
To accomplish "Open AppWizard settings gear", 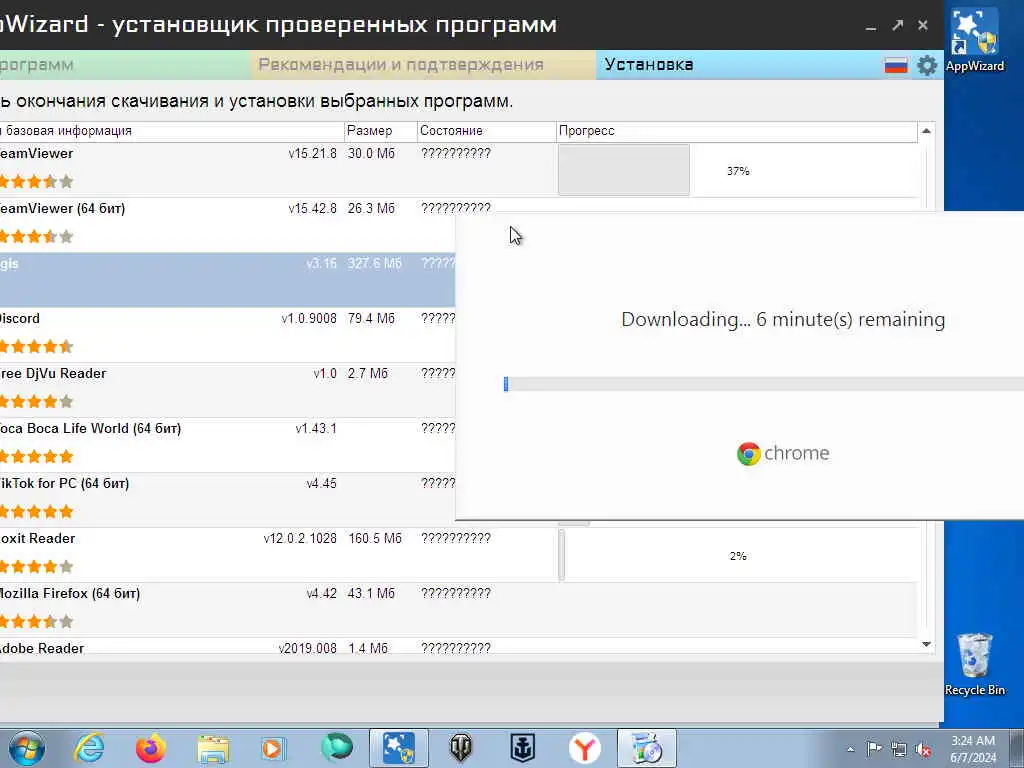I will point(927,65).
